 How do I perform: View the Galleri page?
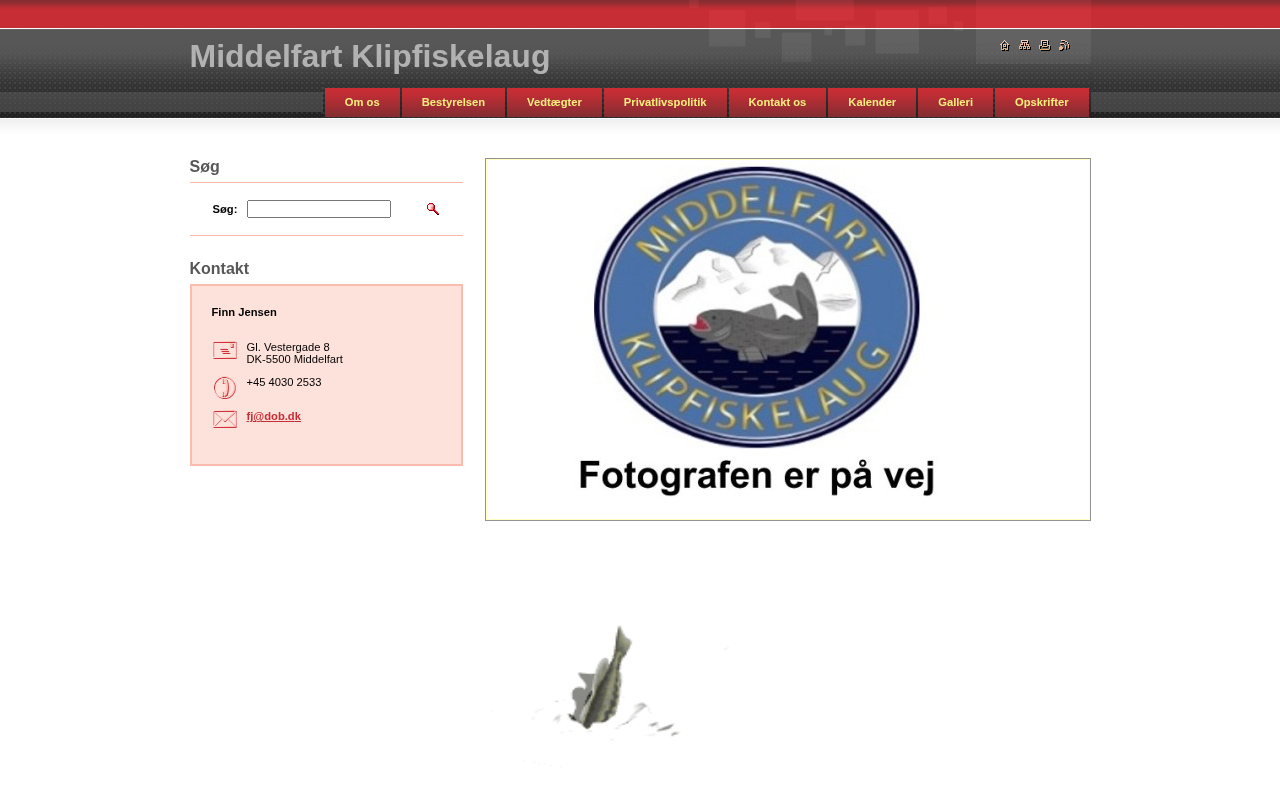[x=955, y=102]
